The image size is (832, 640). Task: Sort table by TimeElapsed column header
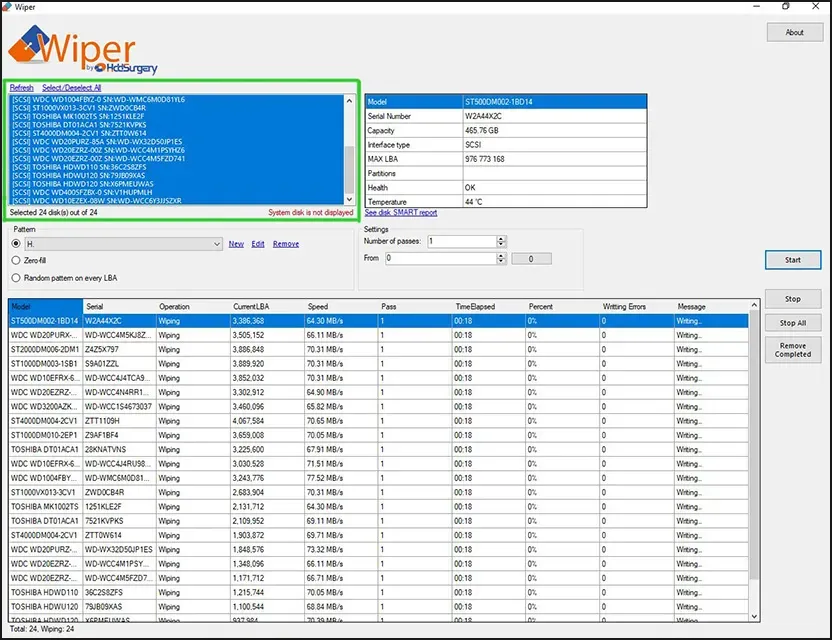point(489,307)
